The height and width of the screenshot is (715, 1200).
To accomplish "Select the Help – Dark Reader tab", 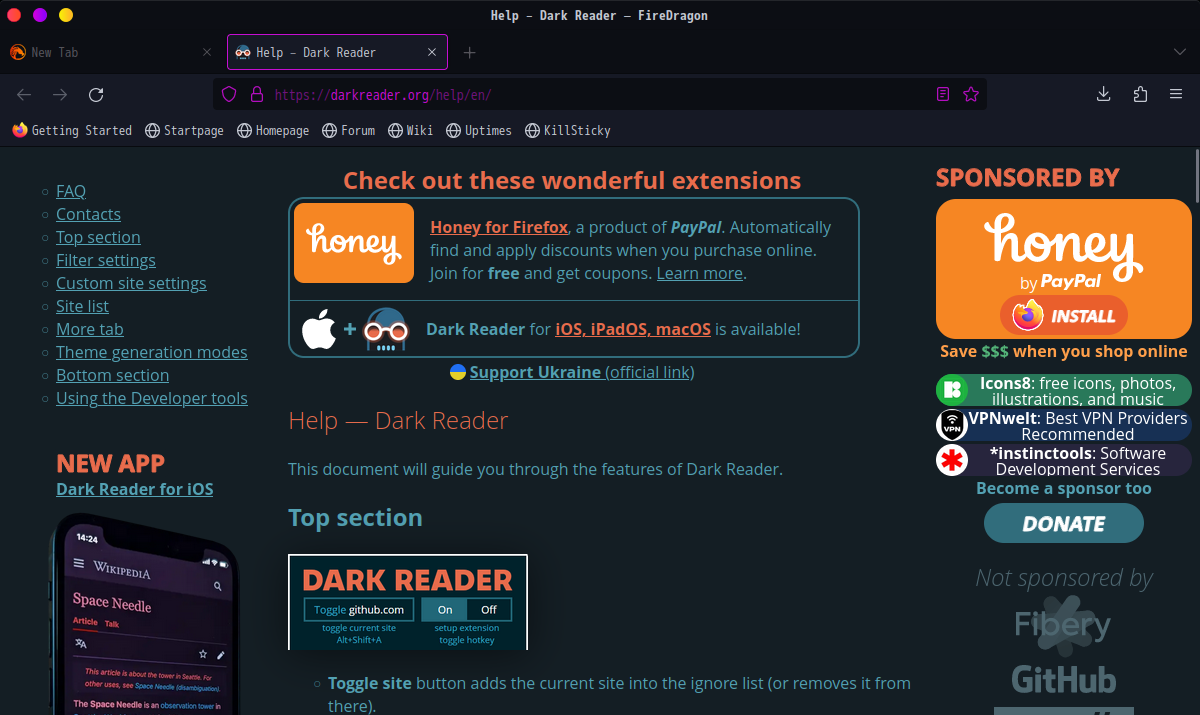I will [337, 52].
